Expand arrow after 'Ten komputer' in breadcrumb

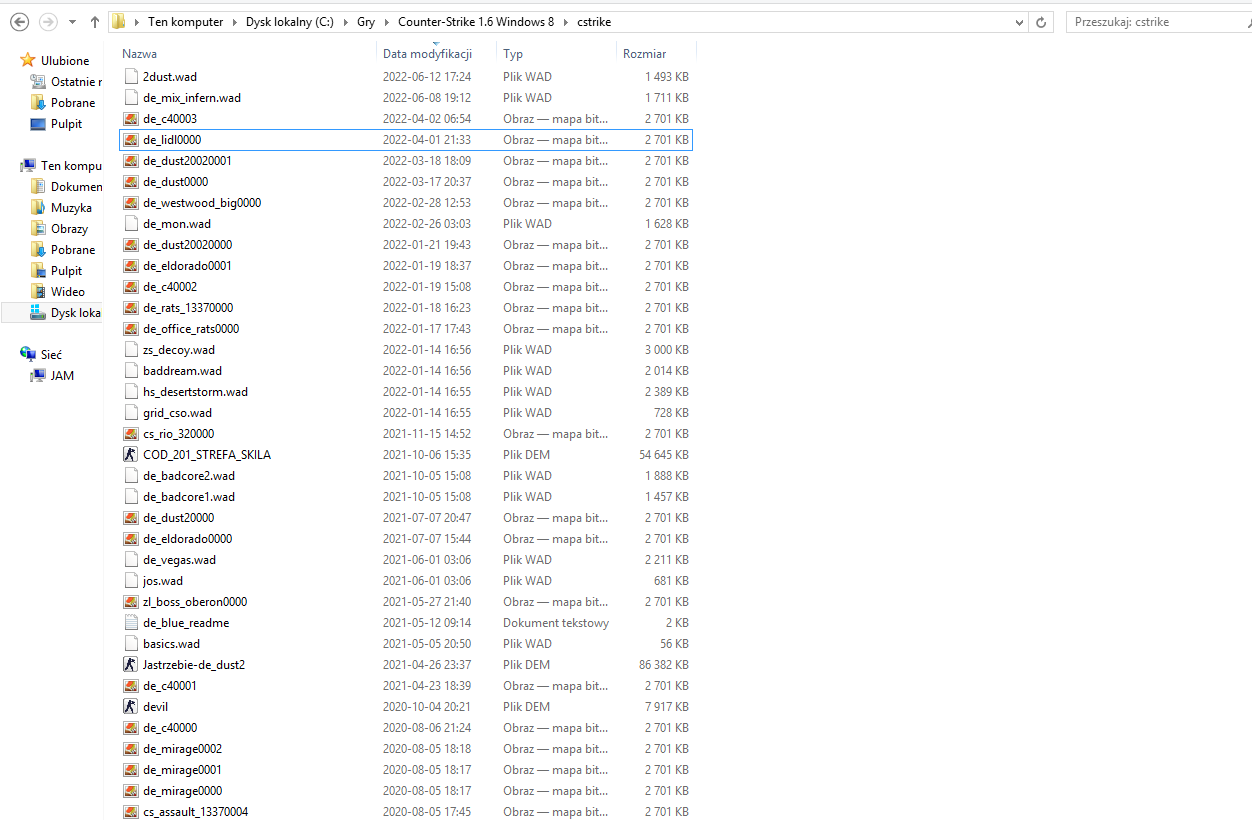pos(234,21)
